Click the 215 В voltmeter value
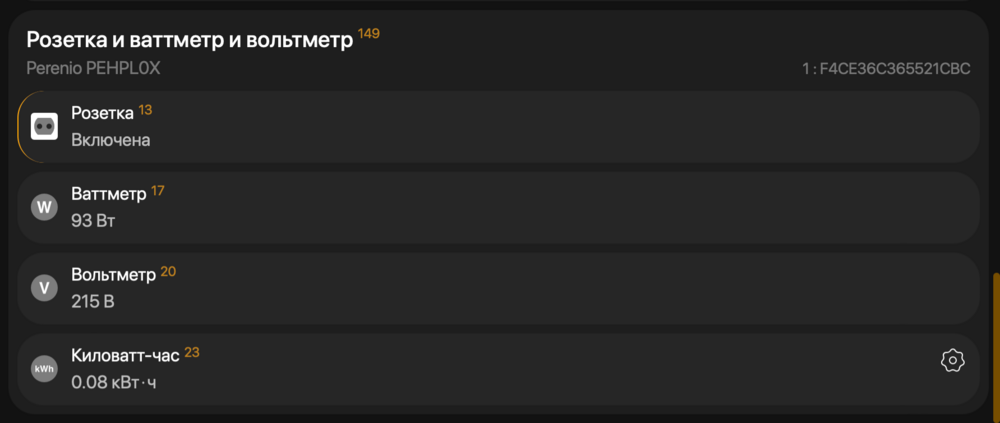This screenshot has width=1000, height=423. click(92, 301)
